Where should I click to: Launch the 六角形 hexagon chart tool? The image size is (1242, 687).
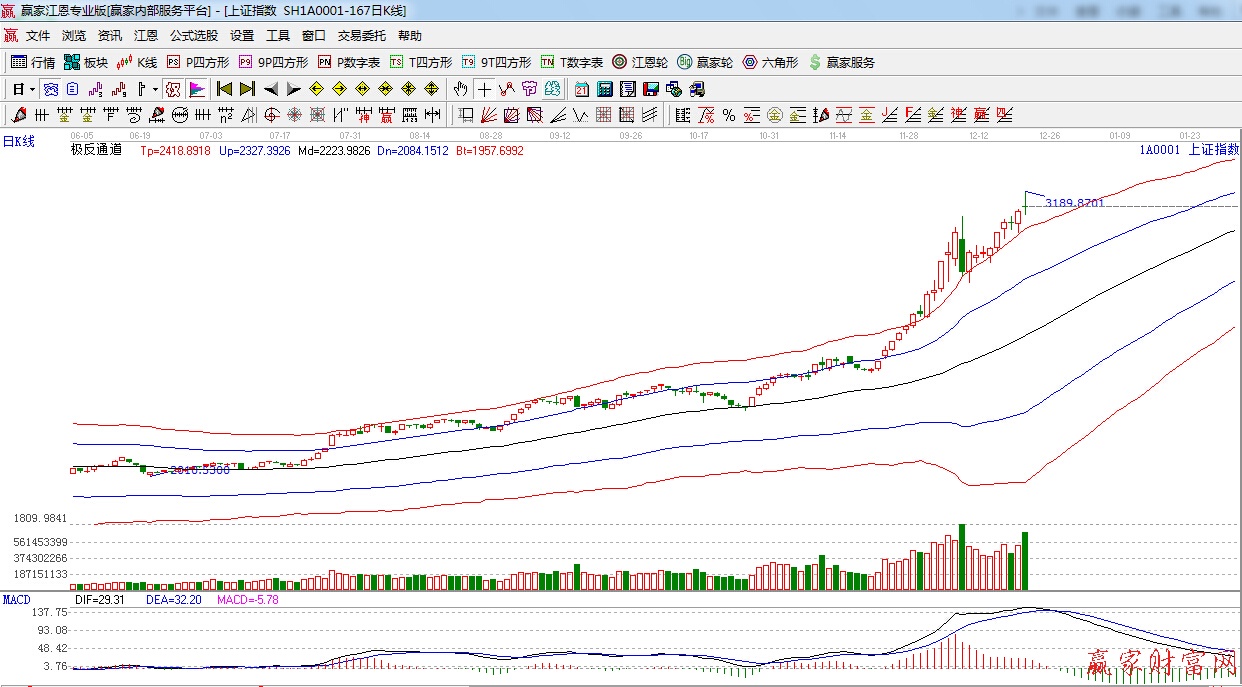click(770, 62)
